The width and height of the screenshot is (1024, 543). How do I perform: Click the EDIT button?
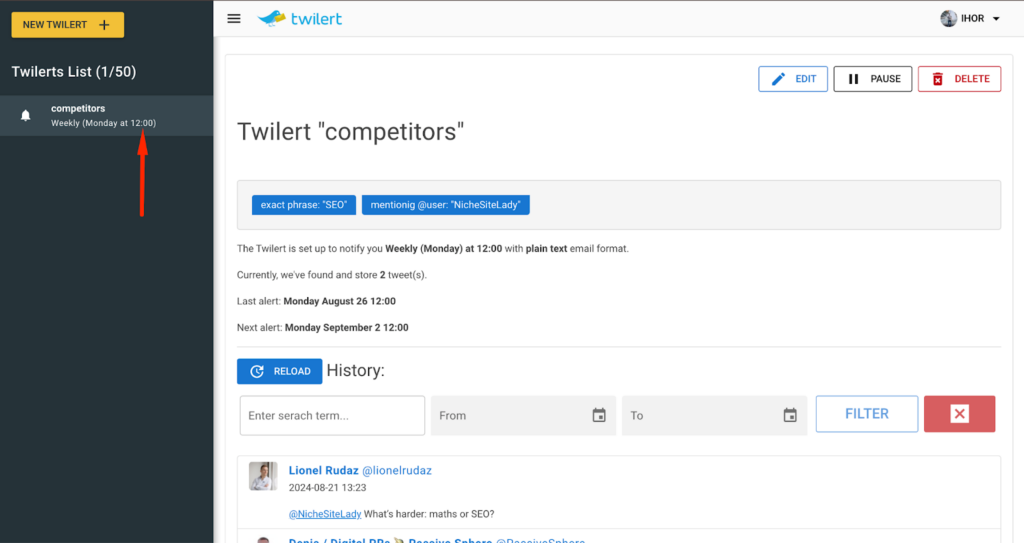click(x=793, y=79)
